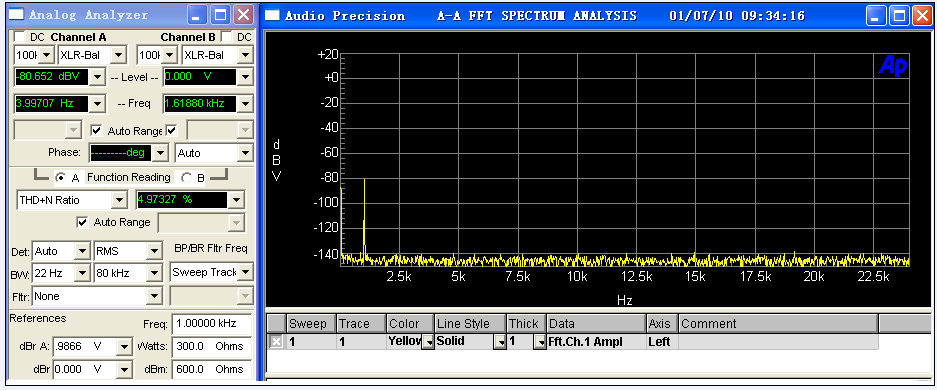
Task: Click the Thick column header
Action: point(526,324)
